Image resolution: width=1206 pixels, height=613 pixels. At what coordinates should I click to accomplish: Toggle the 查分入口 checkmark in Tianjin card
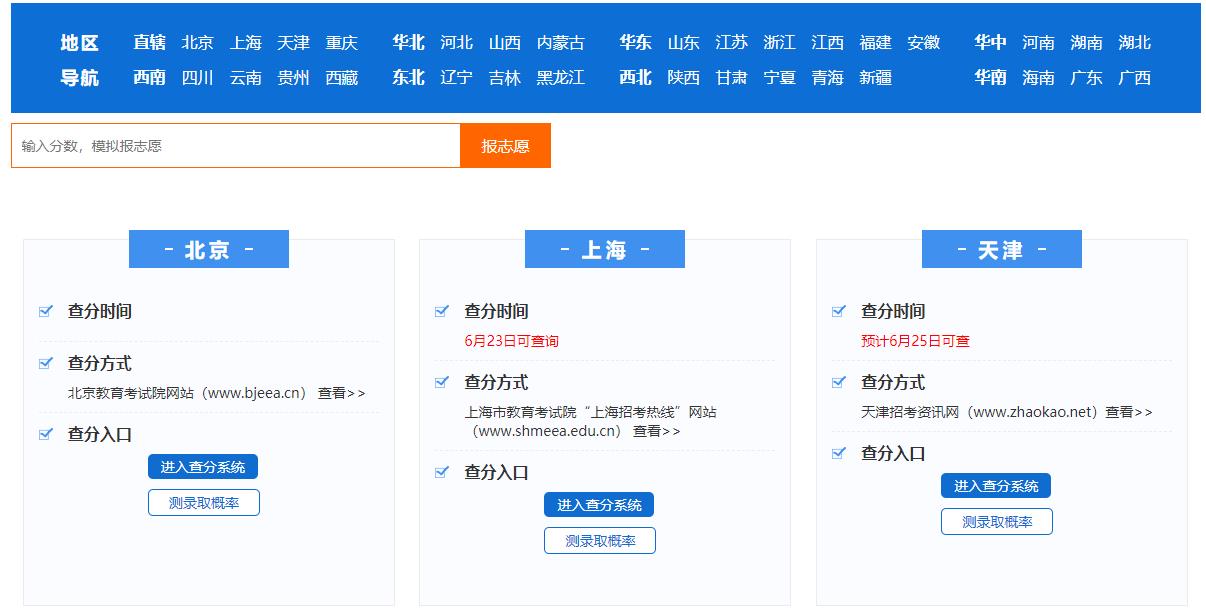click(x=838, y=453)
